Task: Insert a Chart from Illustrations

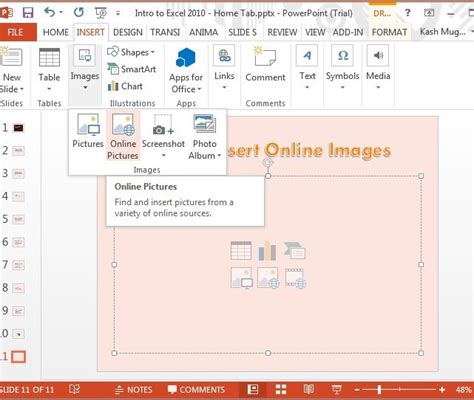Action: click(x=125, y=86)
